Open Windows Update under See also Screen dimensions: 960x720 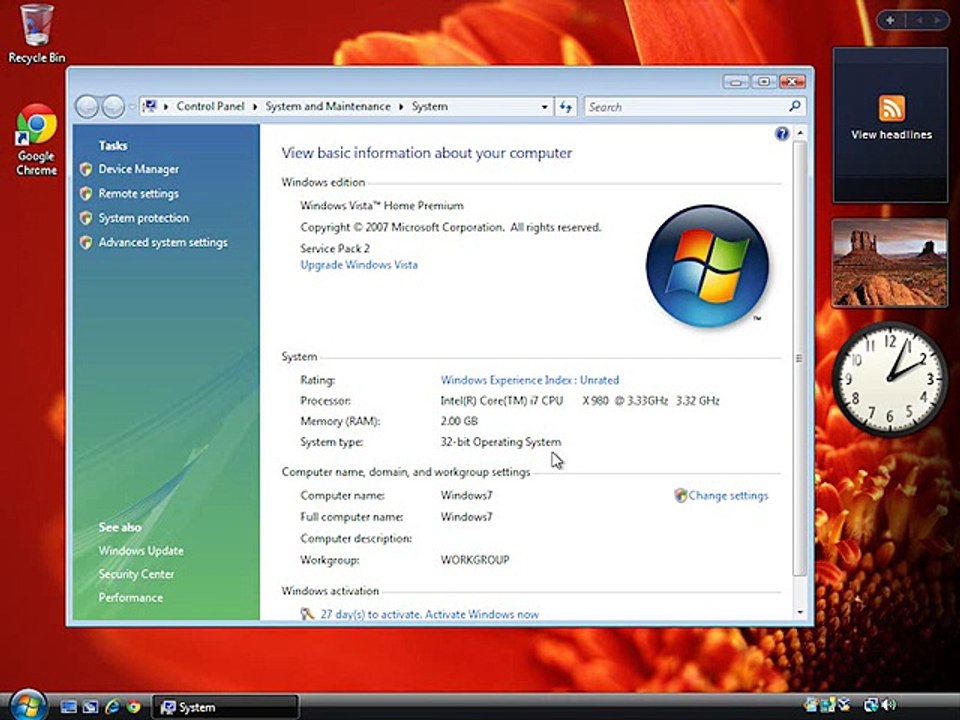point(141,550)
